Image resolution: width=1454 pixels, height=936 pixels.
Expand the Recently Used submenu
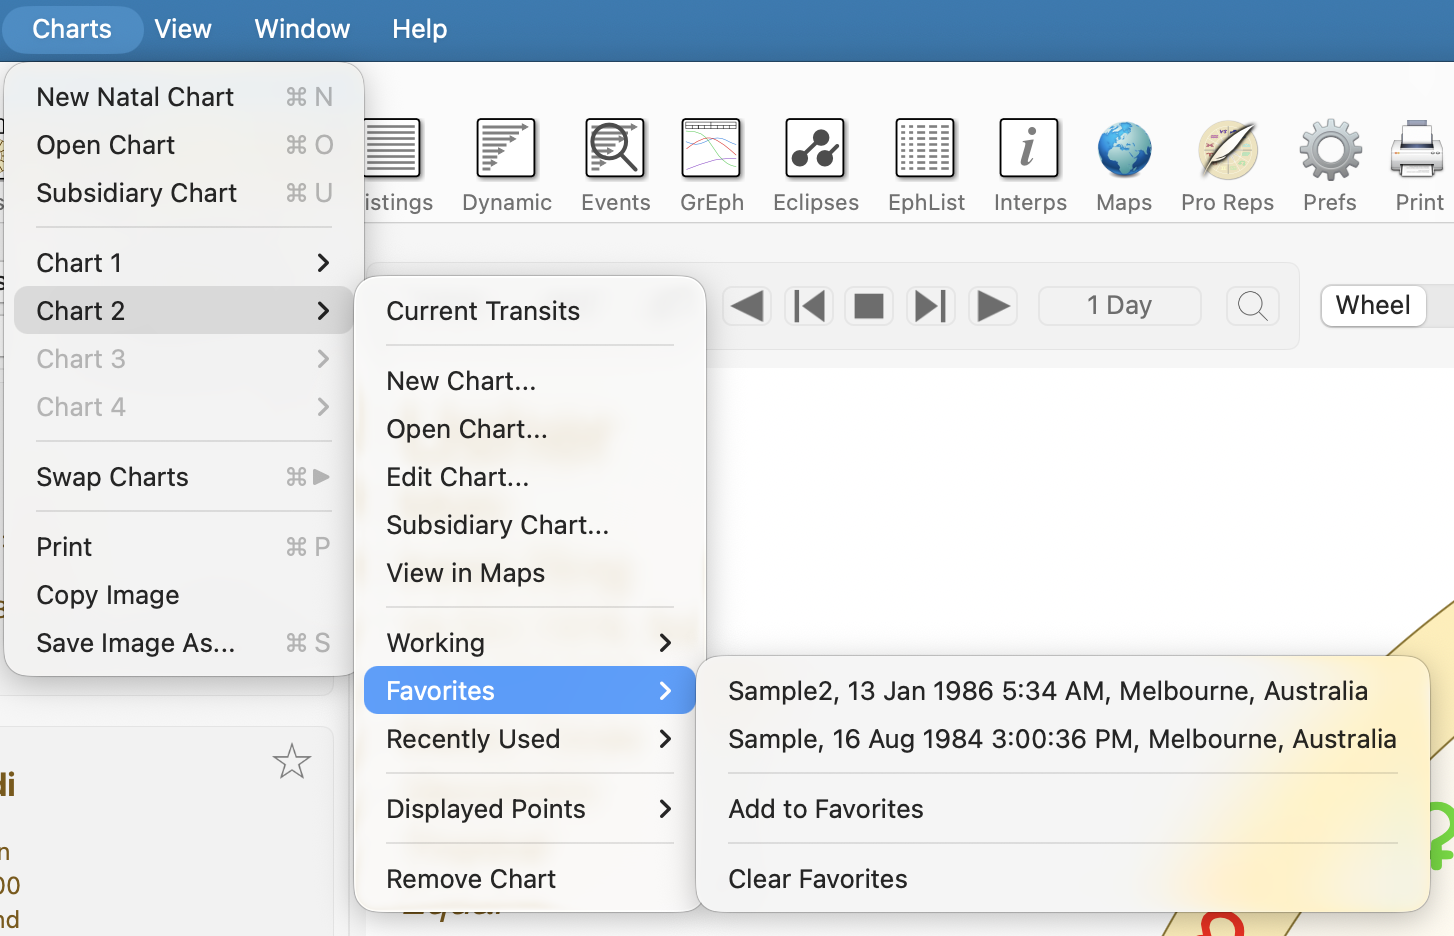[530, 739]
